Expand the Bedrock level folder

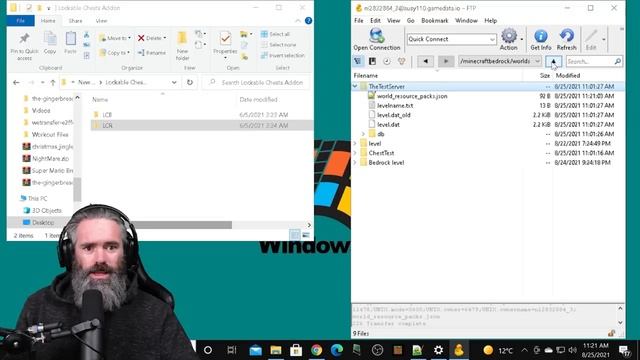[x=355, y=162]
